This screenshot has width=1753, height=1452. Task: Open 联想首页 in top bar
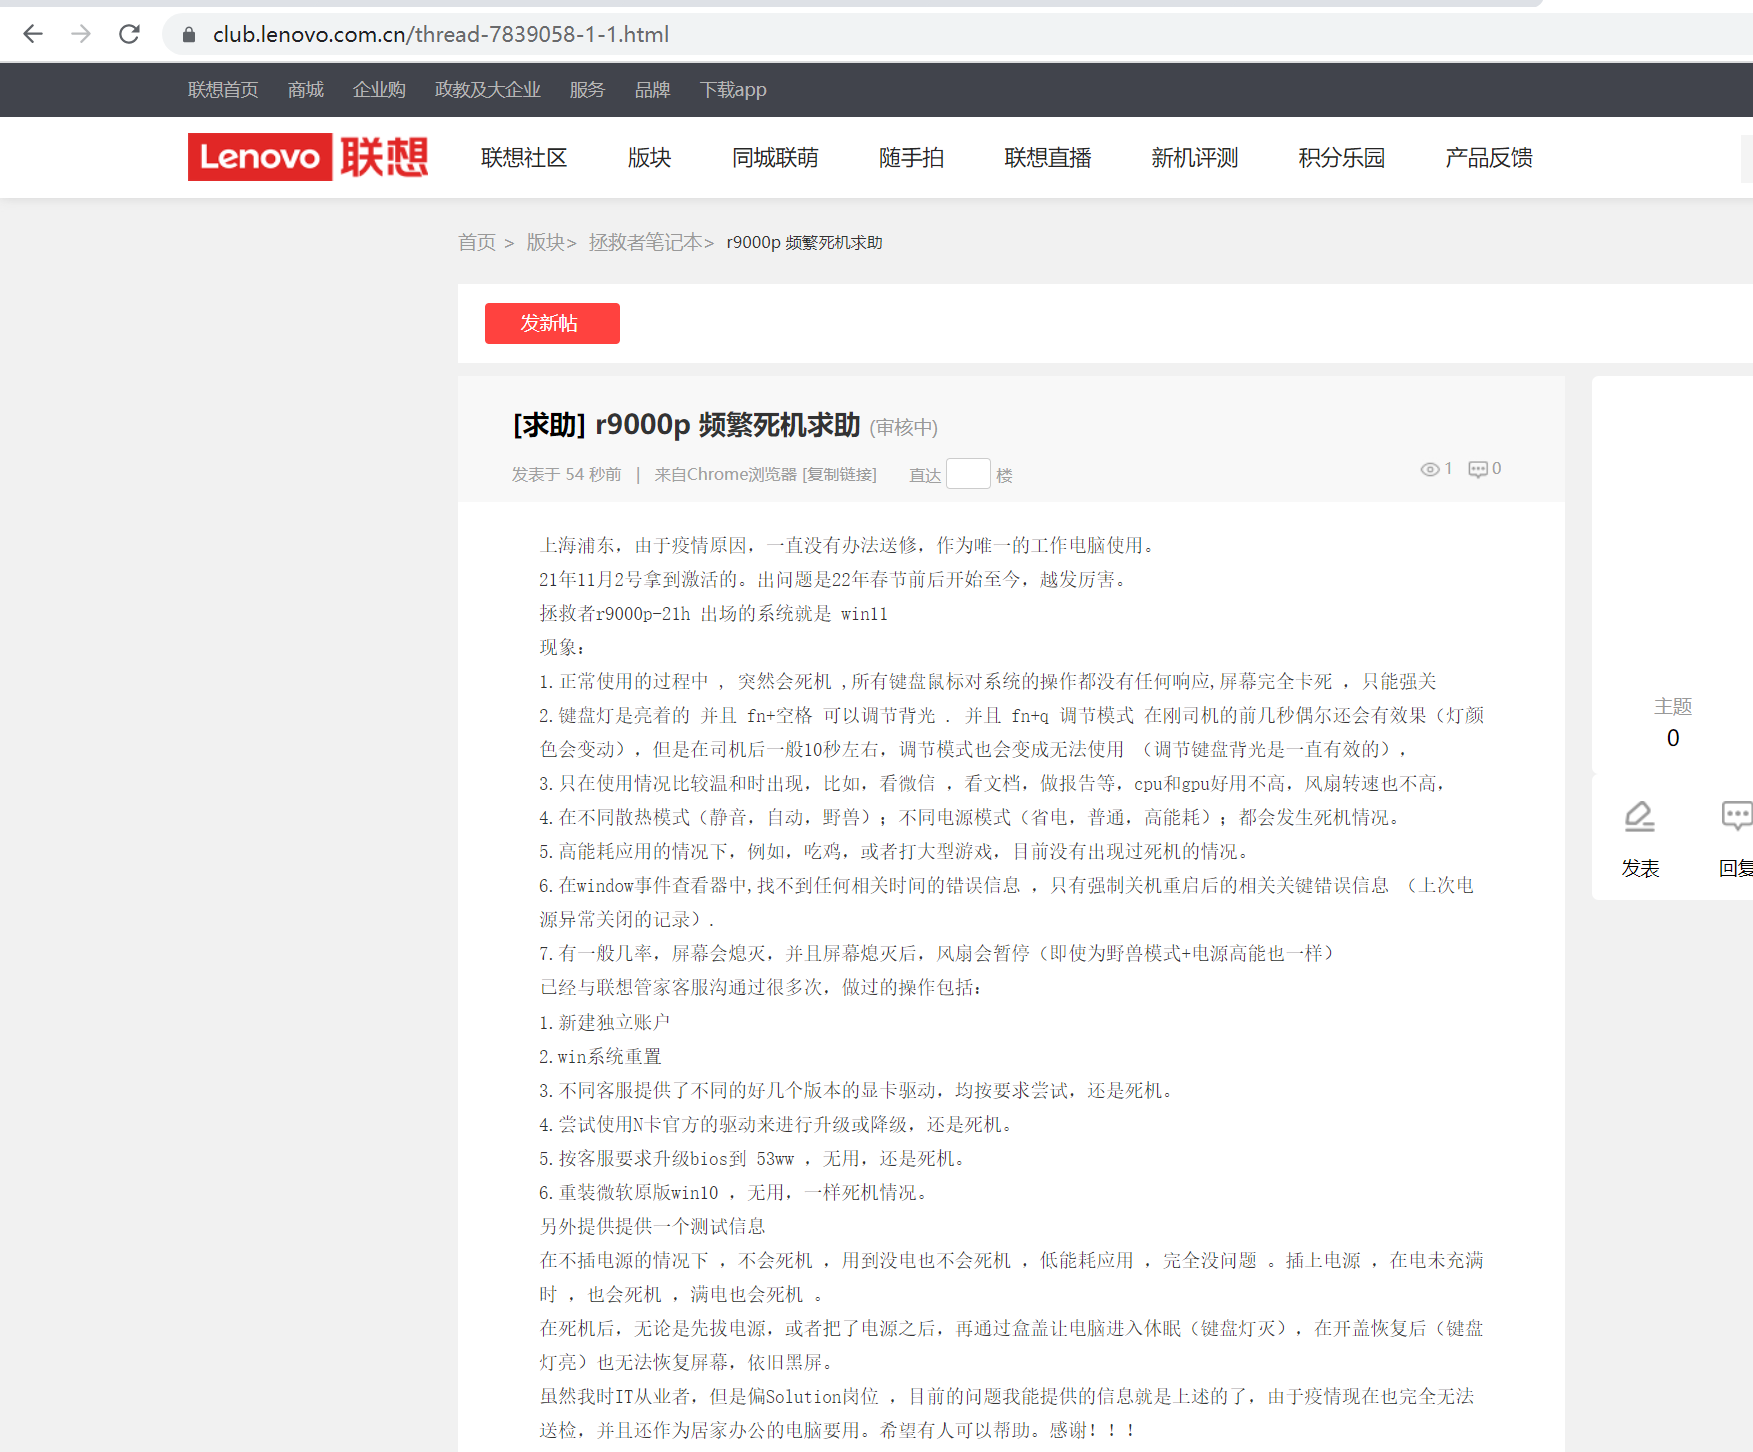point(223,90)
